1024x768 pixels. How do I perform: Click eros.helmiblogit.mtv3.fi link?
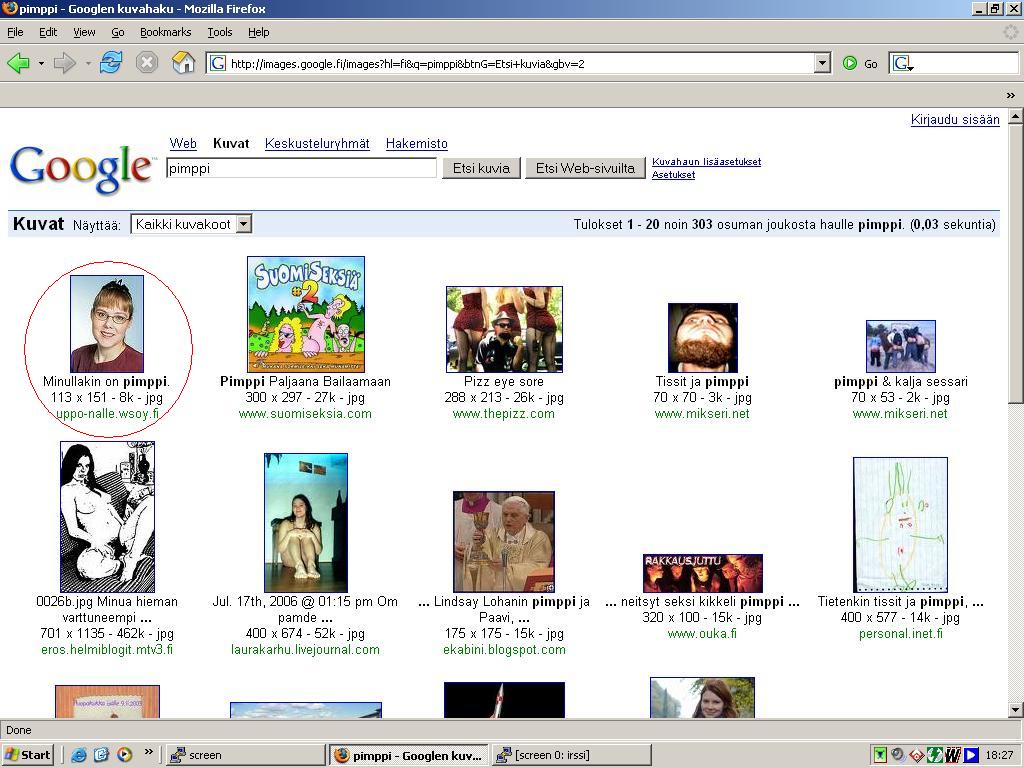[x=107, y=650]
